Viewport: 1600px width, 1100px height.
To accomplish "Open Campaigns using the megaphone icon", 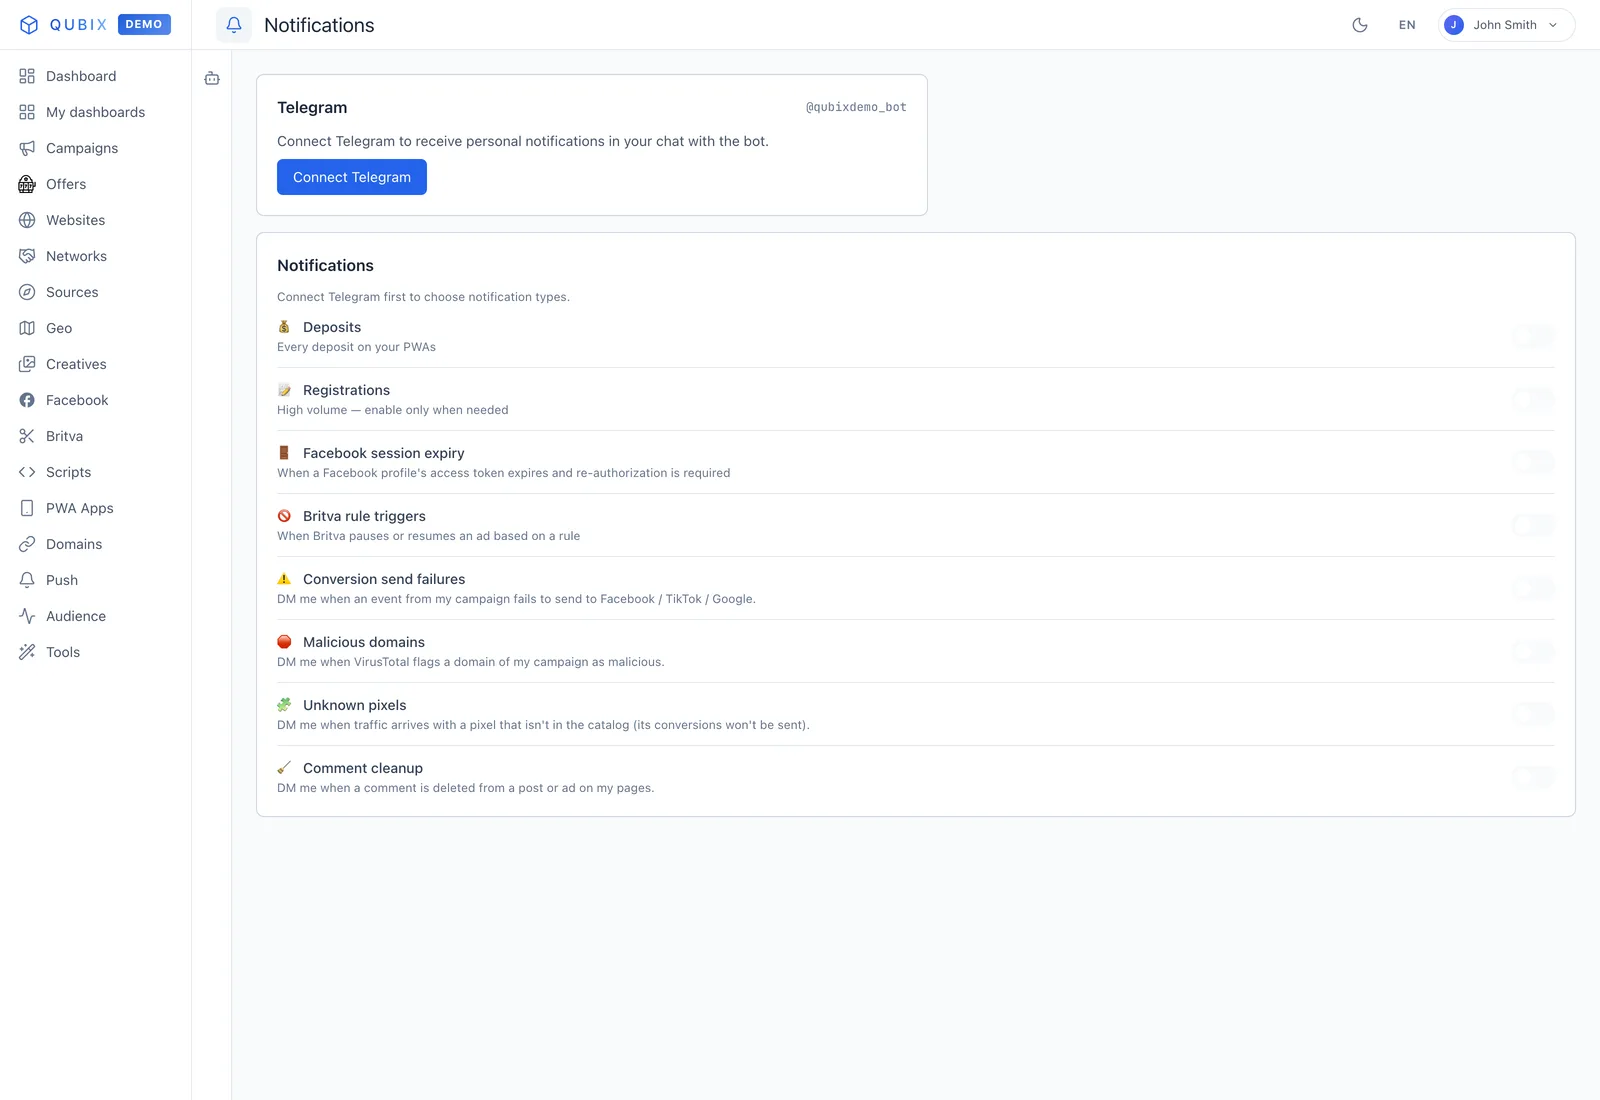I will [x=27, y=148].
